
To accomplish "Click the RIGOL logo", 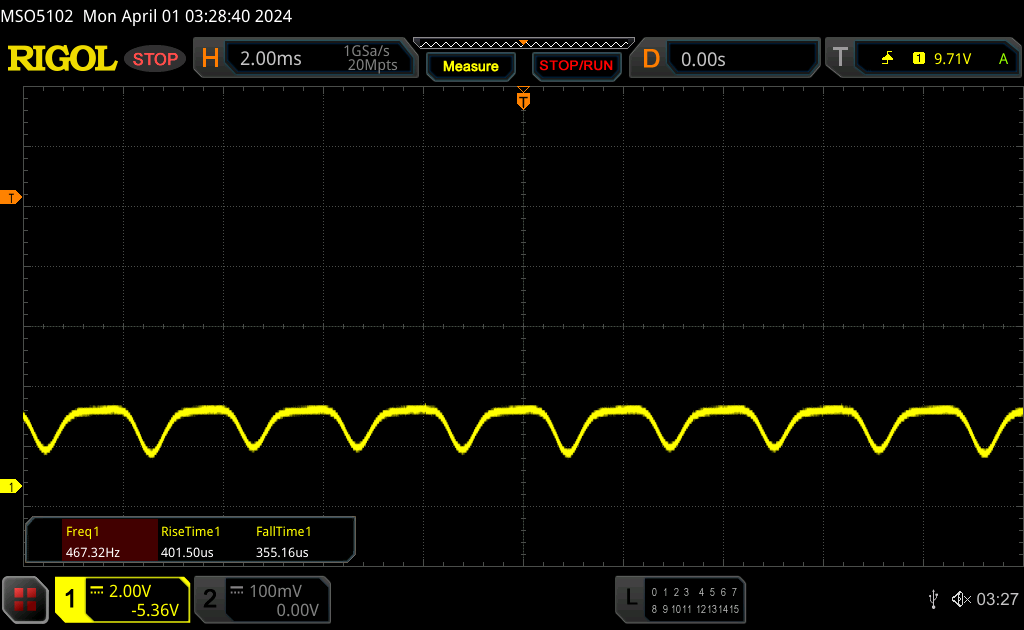I will (x=62, y=59).
